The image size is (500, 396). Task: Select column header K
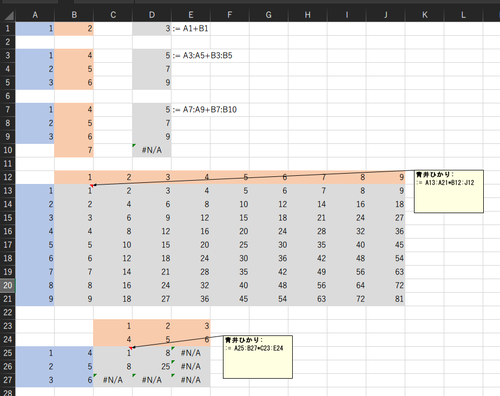[425, 15]
